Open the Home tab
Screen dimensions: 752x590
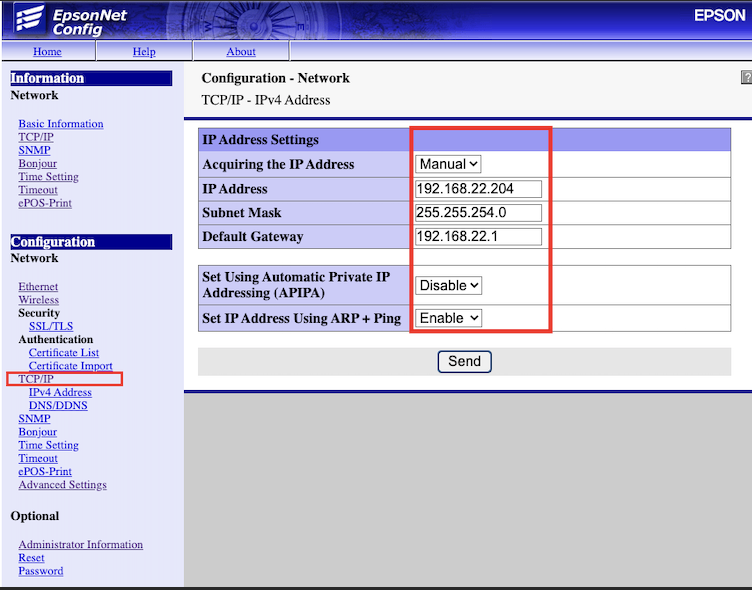[x=47, y=51]
